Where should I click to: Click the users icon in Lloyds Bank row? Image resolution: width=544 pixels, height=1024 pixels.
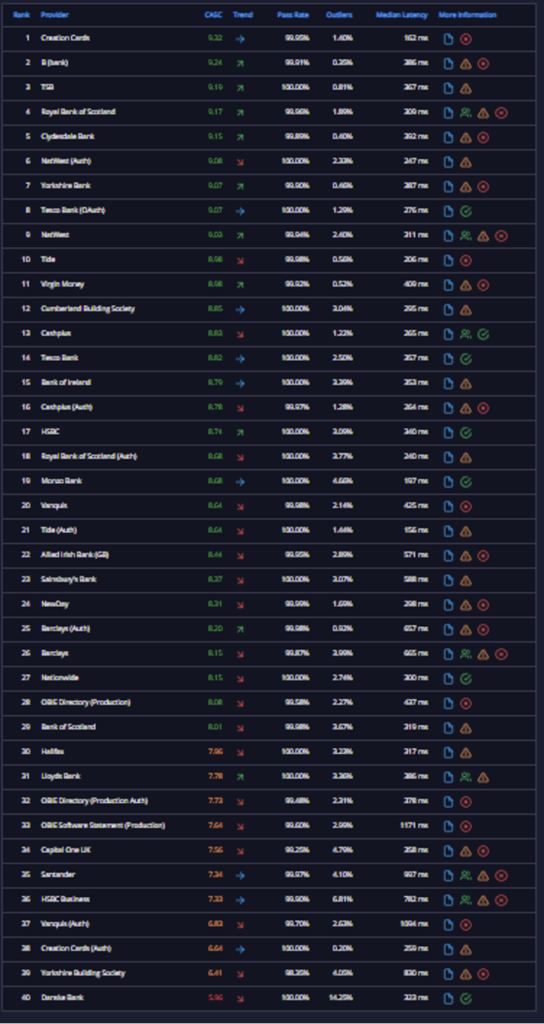pyautogui.click(x=466, y=777)
